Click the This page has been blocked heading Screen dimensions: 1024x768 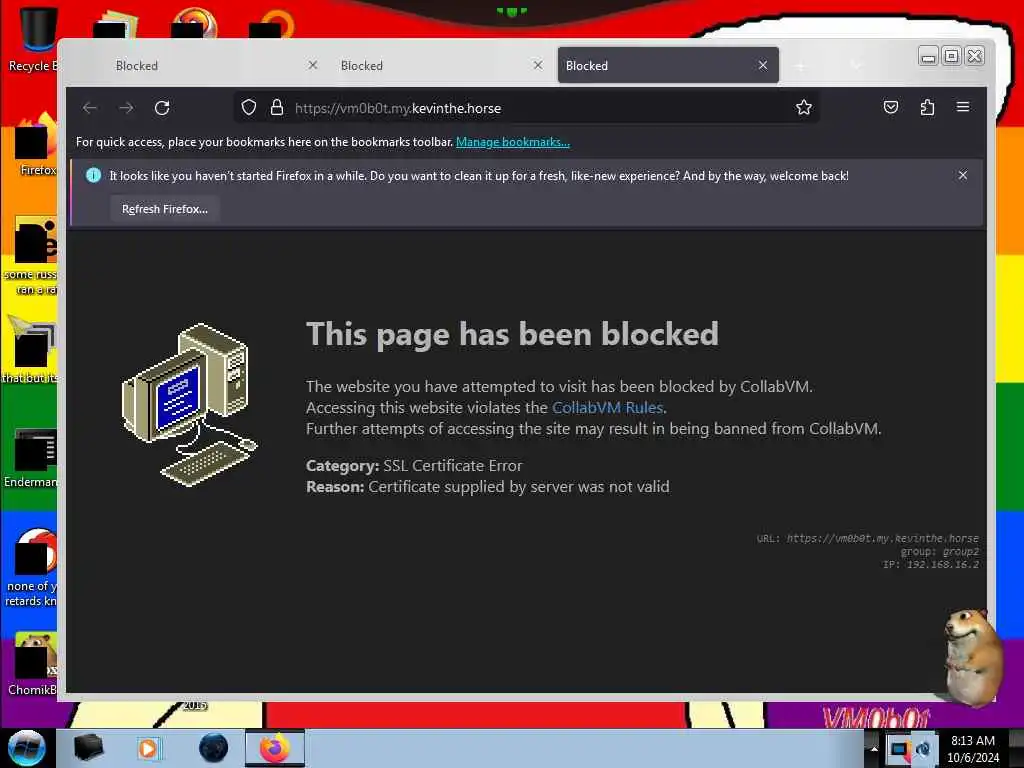[512, 334]
